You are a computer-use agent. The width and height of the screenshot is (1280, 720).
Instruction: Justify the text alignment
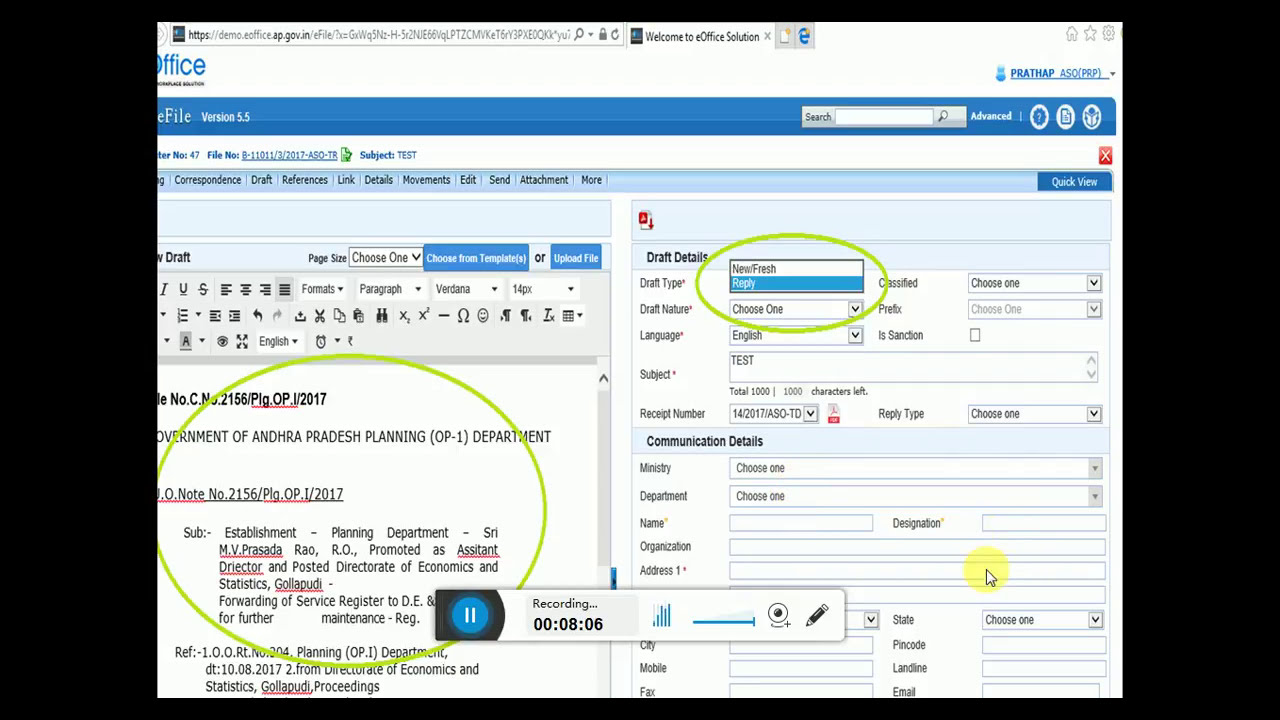coord(284,289)
